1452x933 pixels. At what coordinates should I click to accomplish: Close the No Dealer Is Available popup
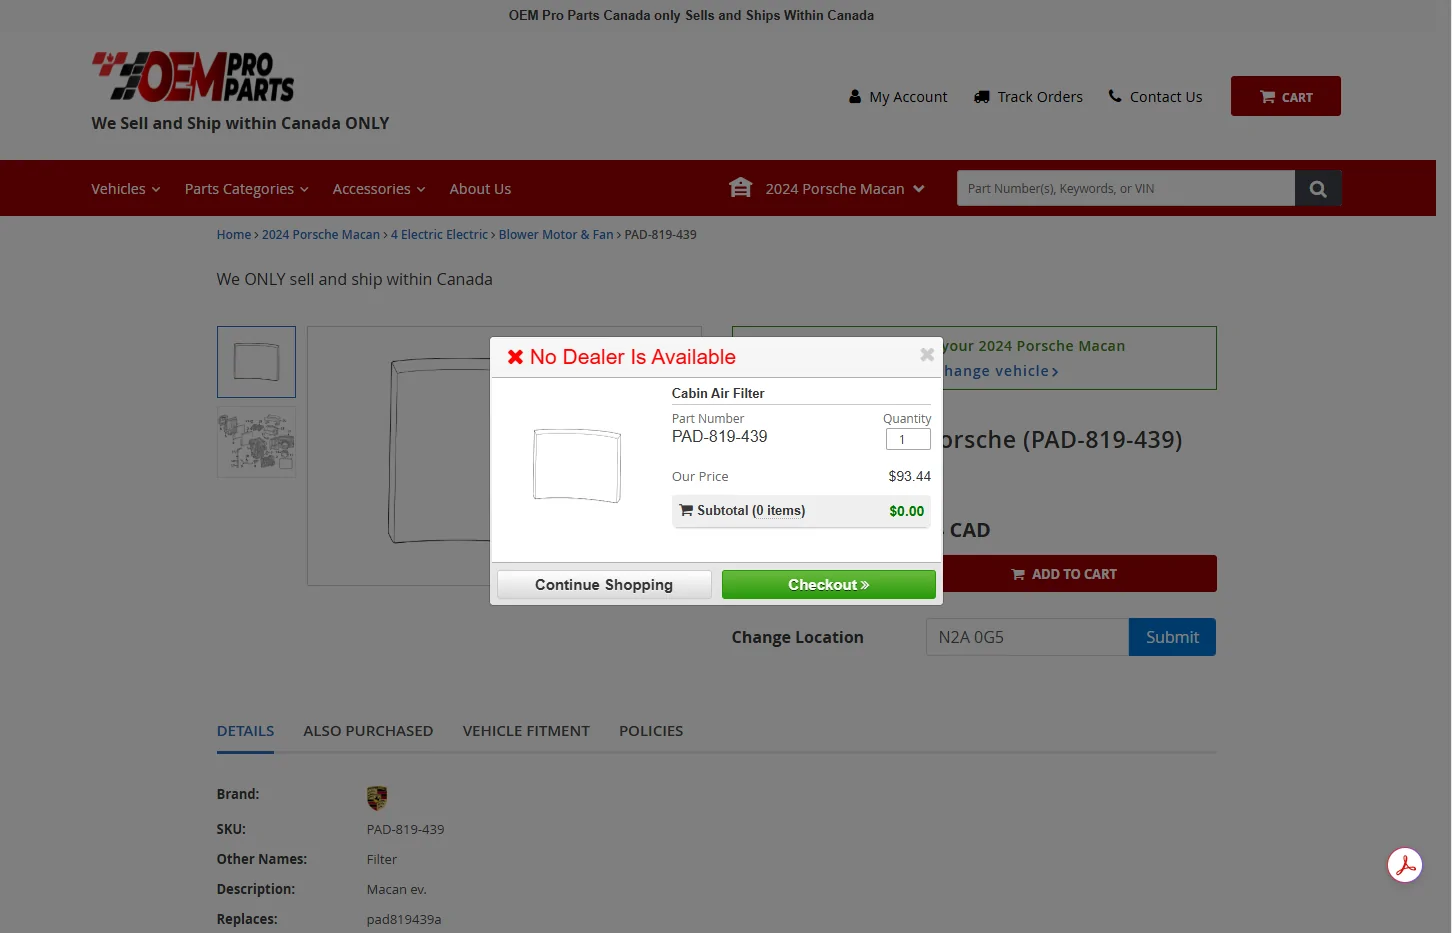coord(926,355)
